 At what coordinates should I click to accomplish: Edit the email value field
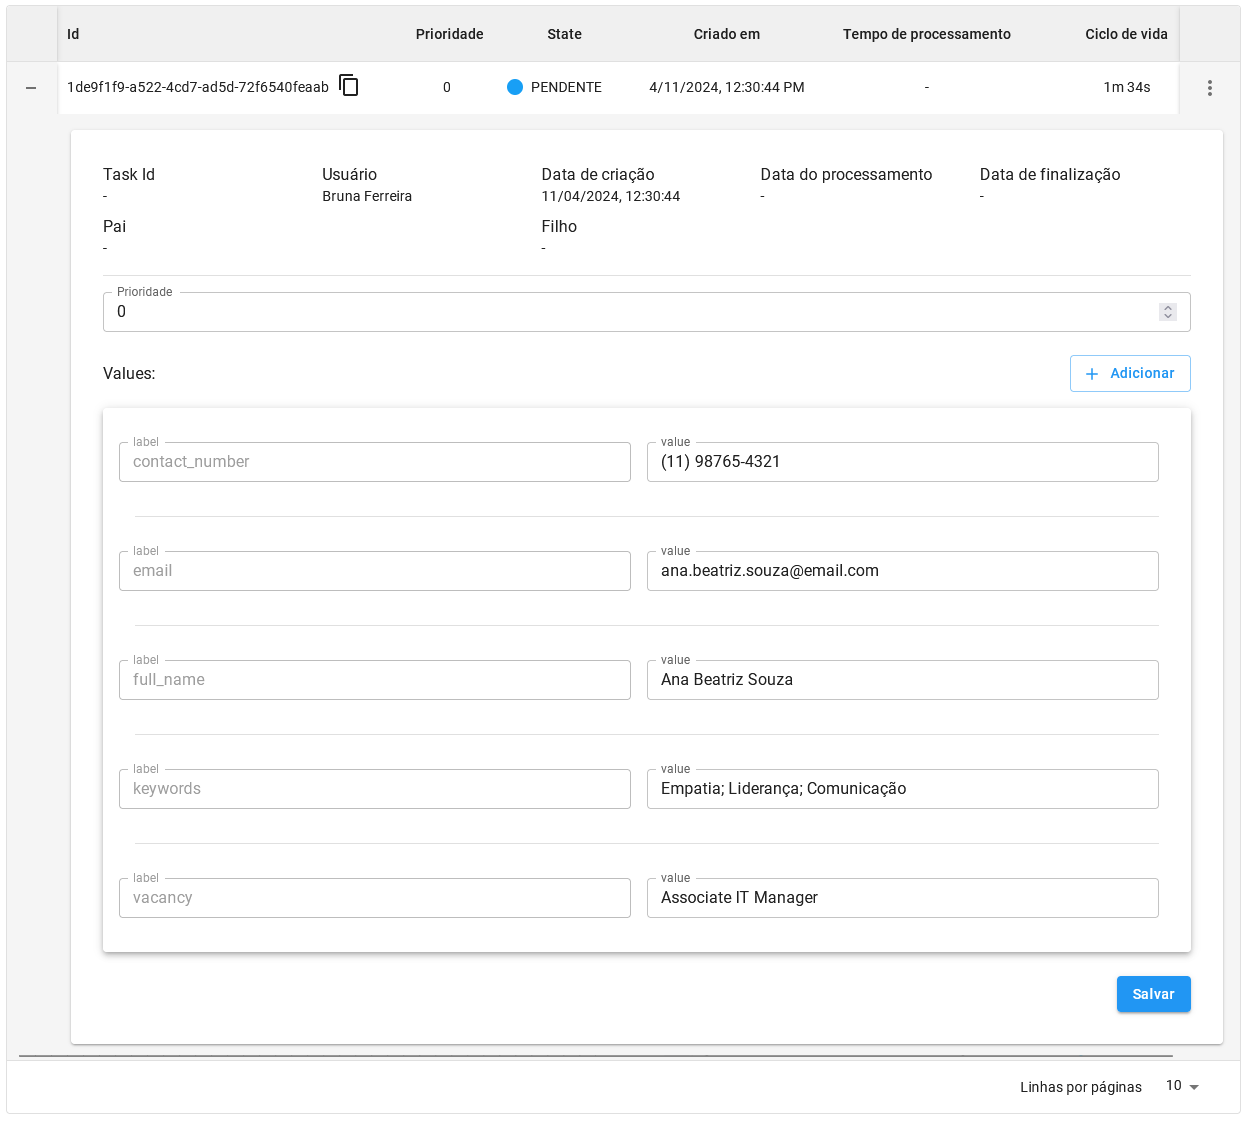point(901,571)
